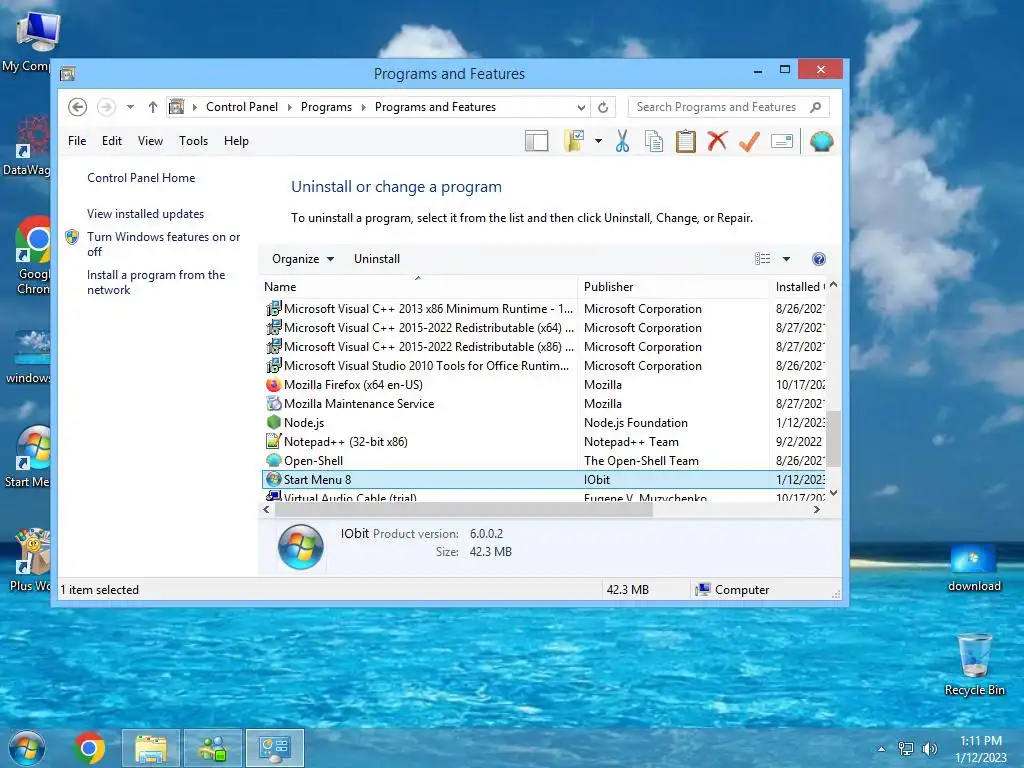
Task: Click the search magnifier icon
Action: coord(816,107)
